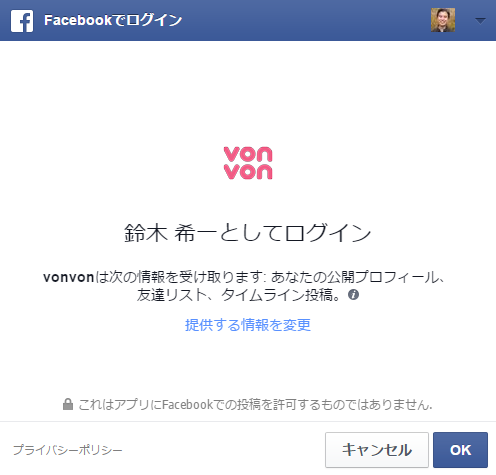The width and height of the screenshot is (496, 475).
Task: Click empty area of blue header bar
Action: [300, 20]
